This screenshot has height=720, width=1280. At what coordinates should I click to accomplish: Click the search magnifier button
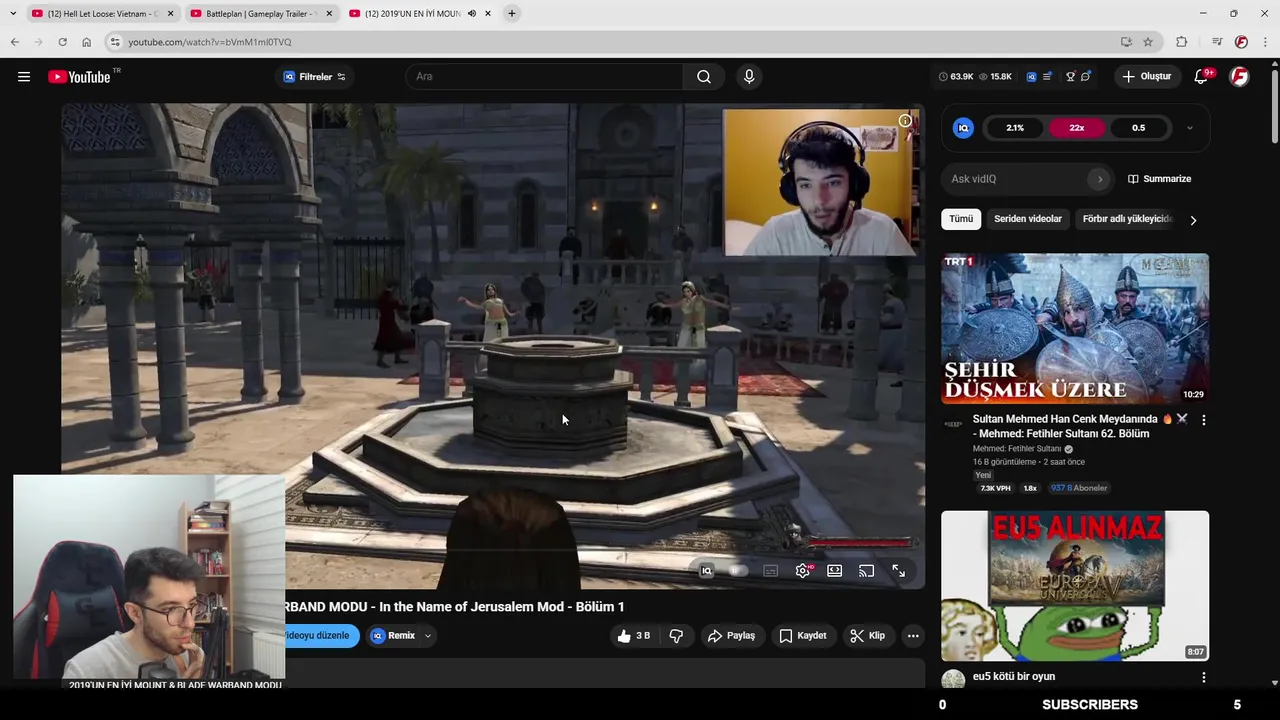(704, 77)
